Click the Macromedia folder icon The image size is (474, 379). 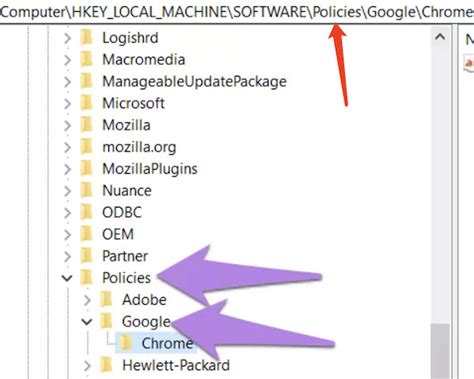[x=87, y=59]
